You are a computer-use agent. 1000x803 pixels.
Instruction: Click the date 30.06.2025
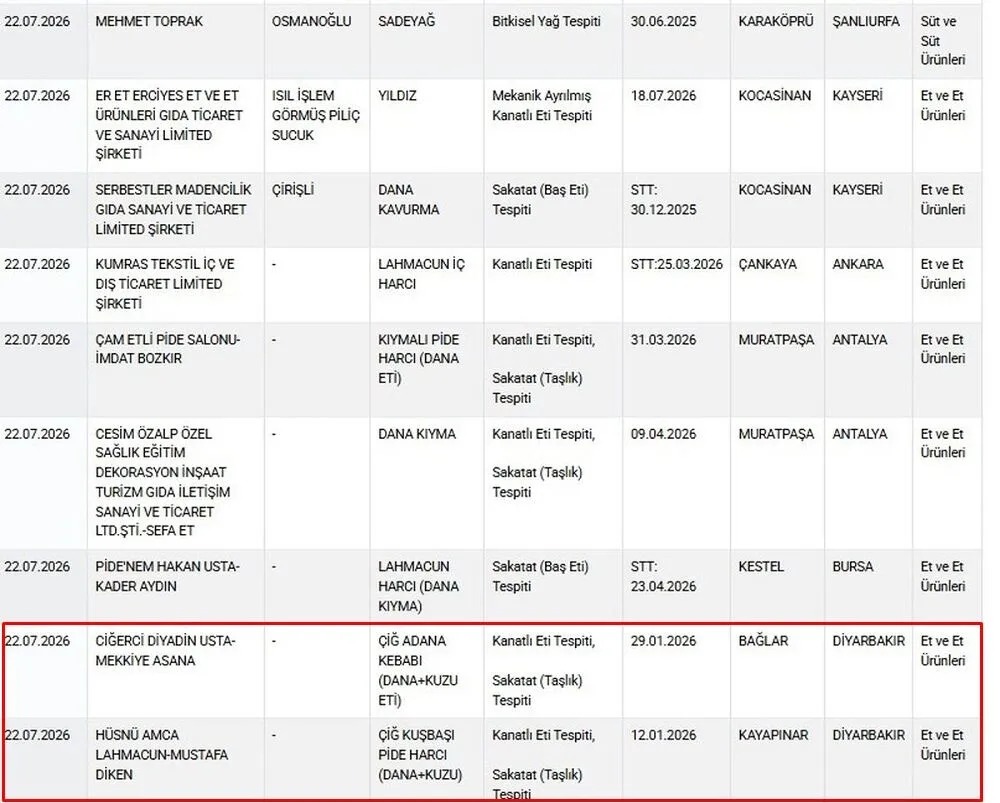click(663, 22)
